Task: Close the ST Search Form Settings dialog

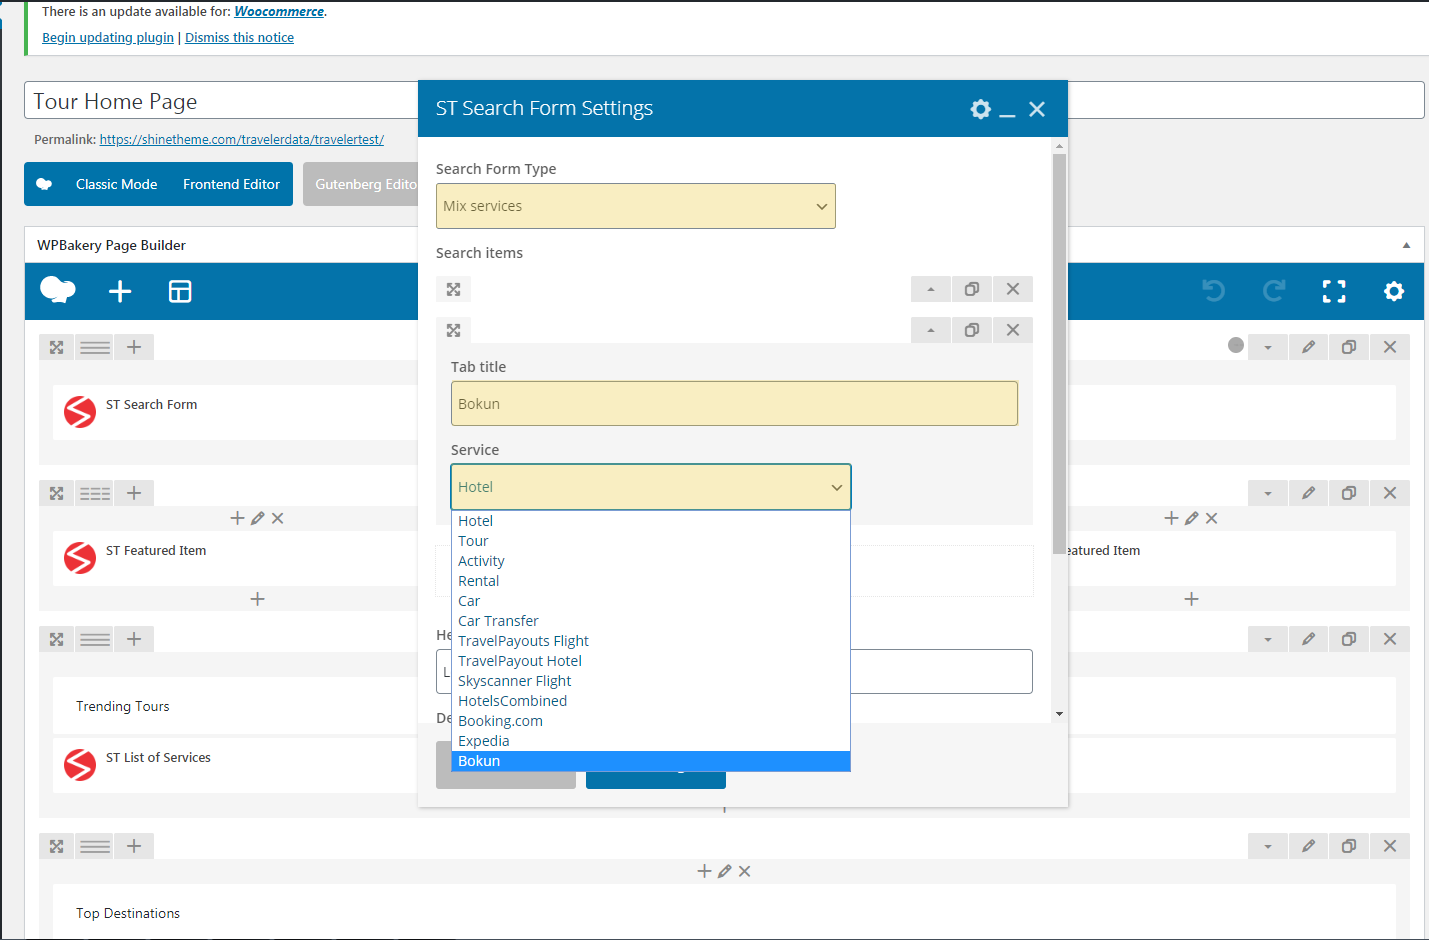Action: pos(1037,109)
